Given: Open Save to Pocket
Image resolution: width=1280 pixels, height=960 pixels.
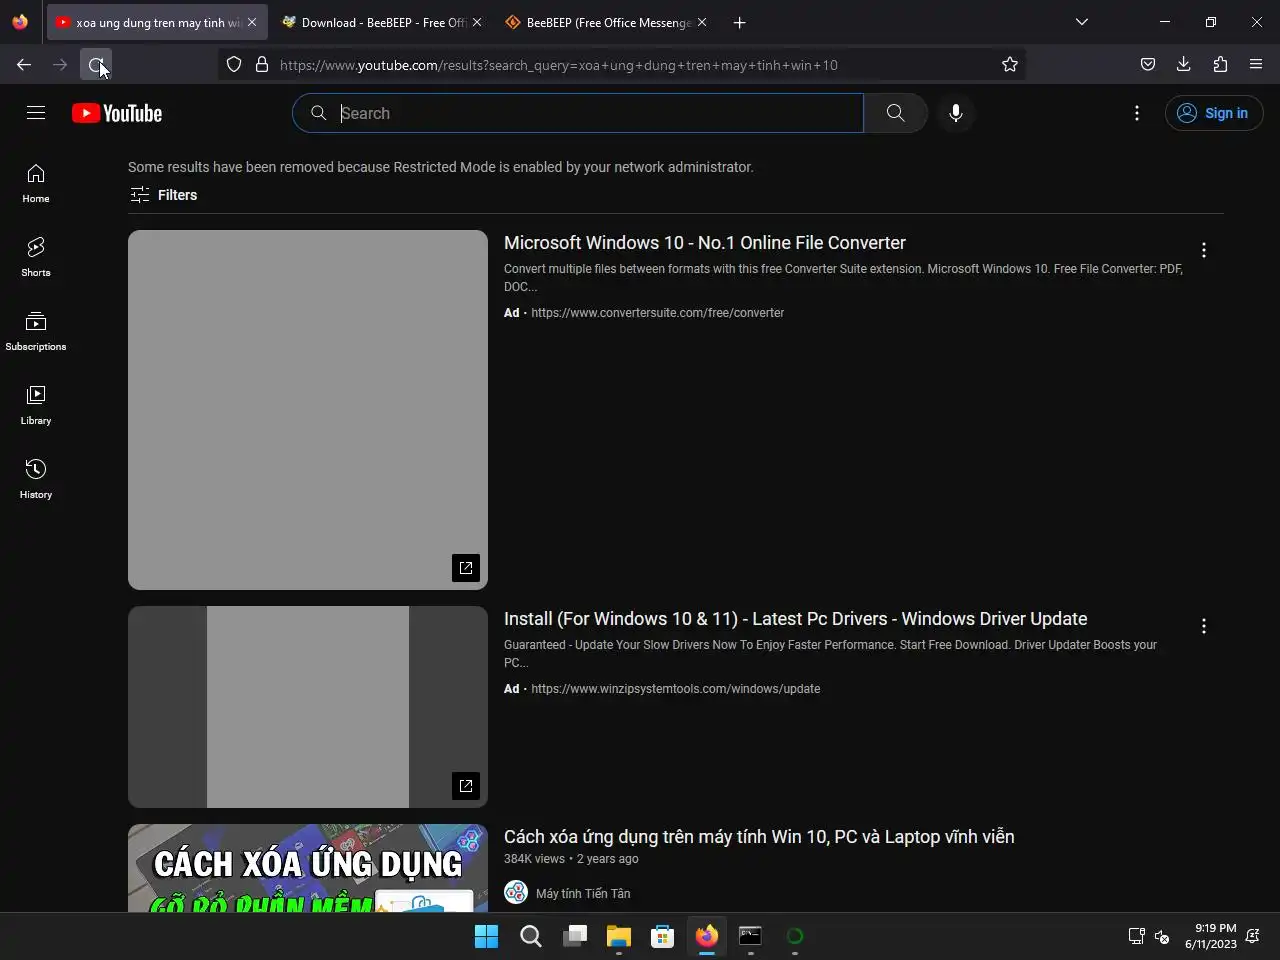Looking at the screenshot, I should click(1148, 65).
